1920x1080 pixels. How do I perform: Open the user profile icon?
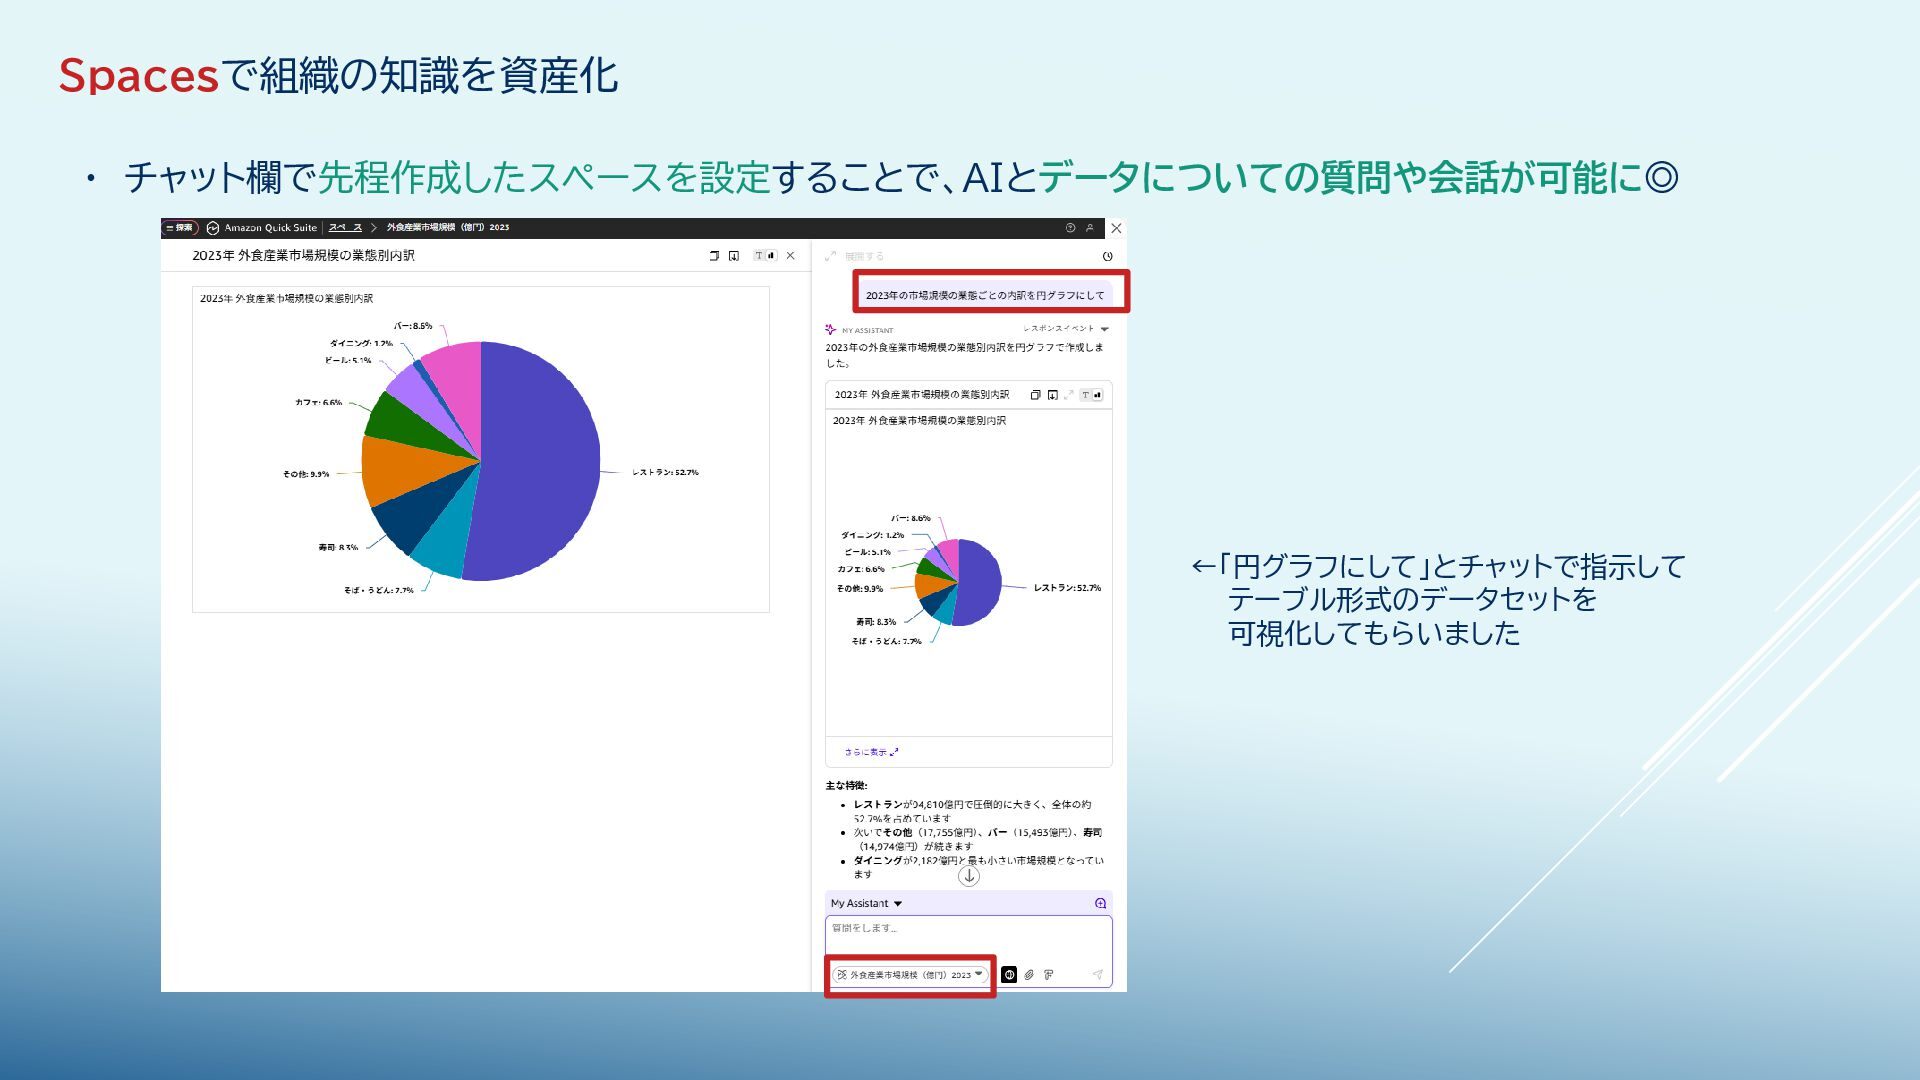1090,228
